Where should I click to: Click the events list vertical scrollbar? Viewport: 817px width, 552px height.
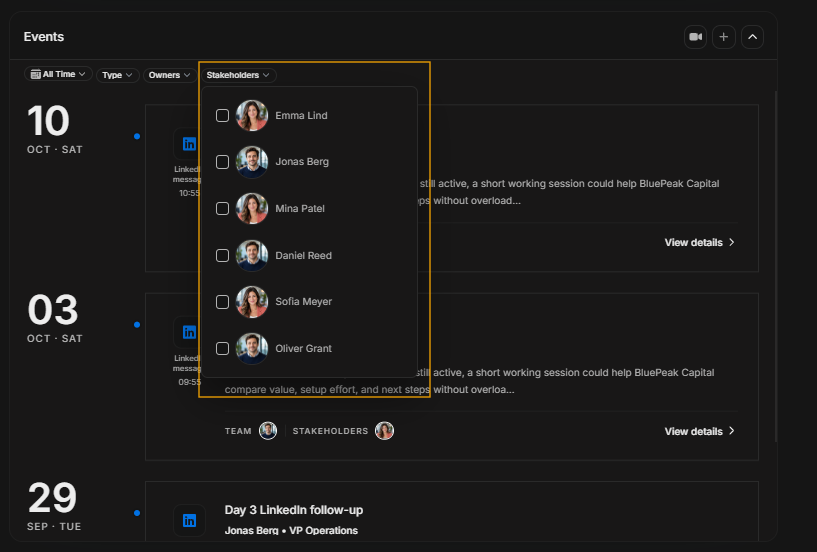point(775,266)
